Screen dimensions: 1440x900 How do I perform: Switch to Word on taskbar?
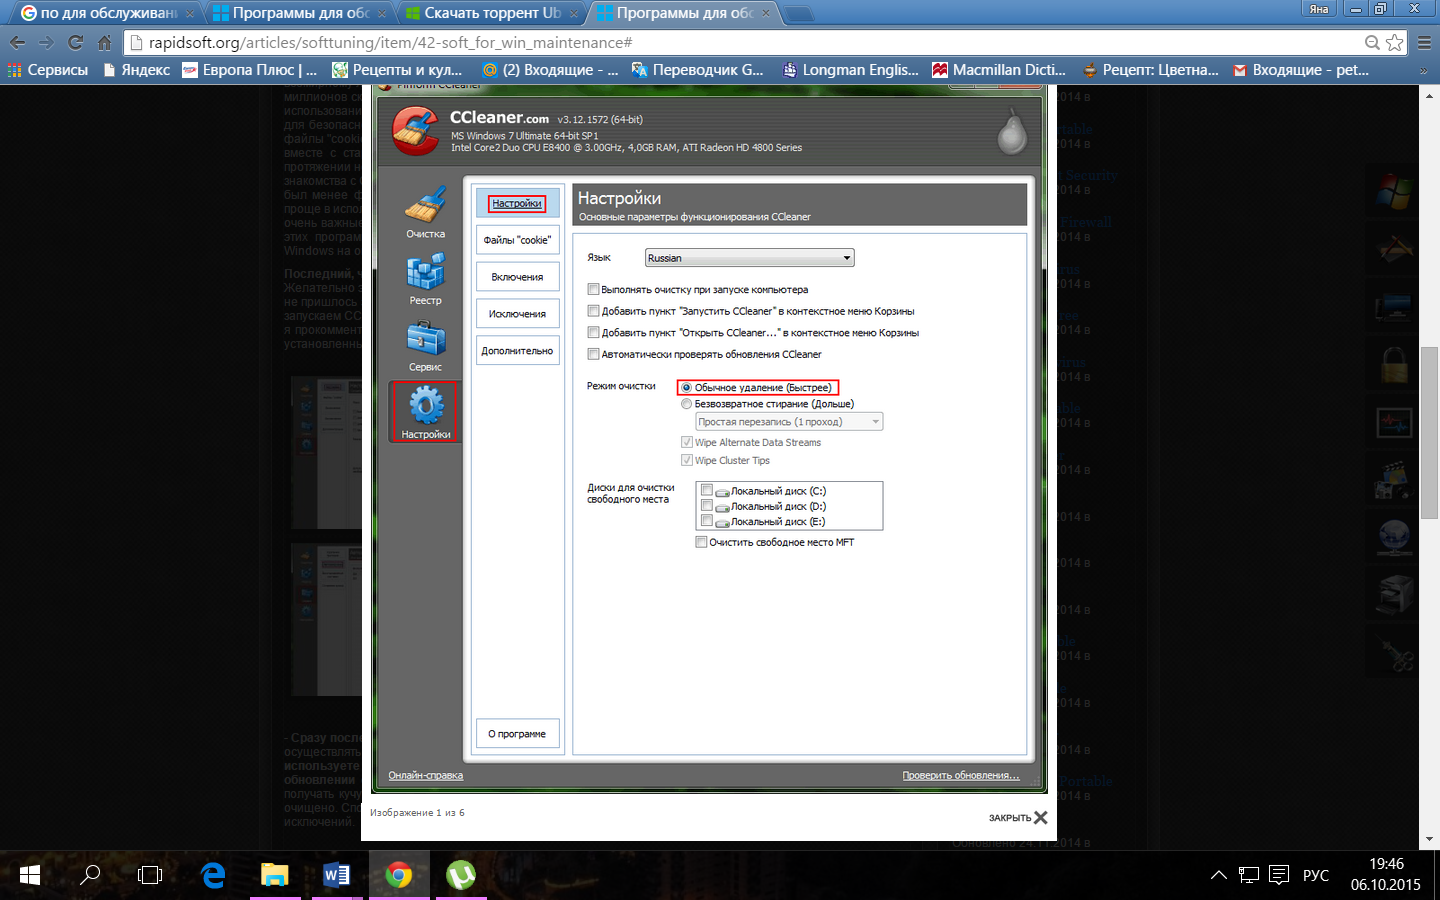336,875
